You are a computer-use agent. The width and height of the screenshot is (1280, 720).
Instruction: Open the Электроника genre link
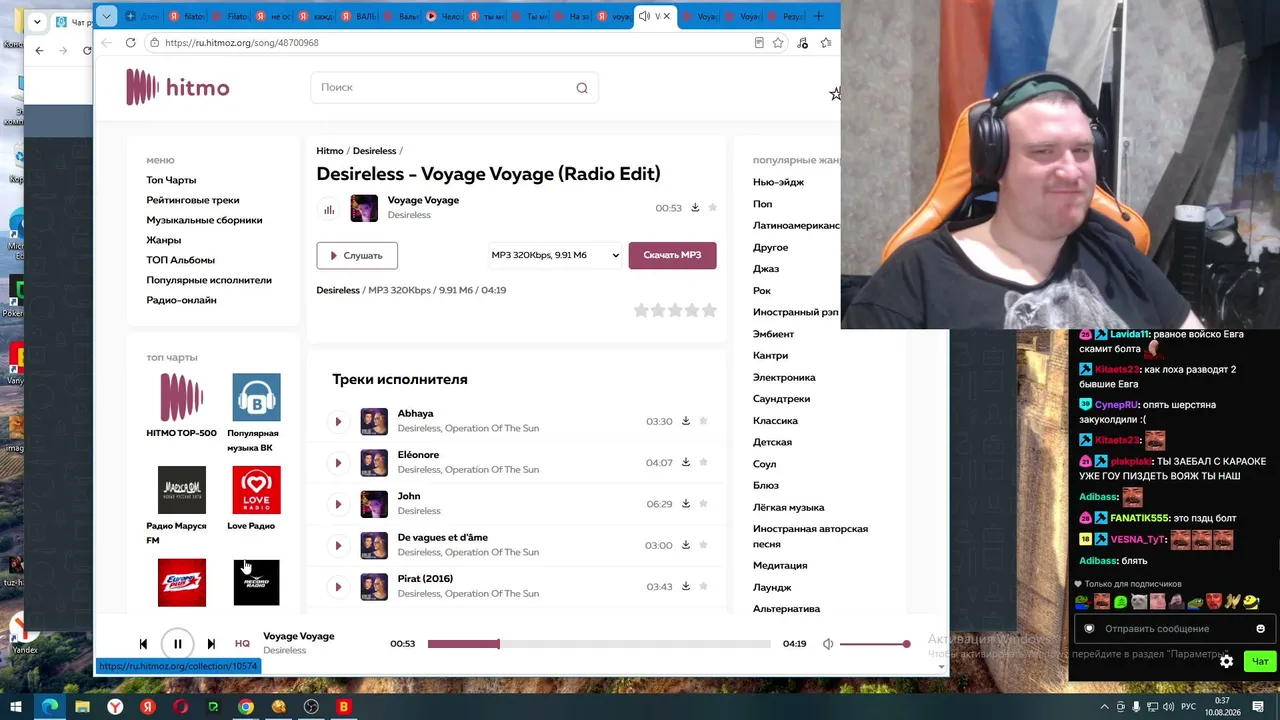(784, 377)
